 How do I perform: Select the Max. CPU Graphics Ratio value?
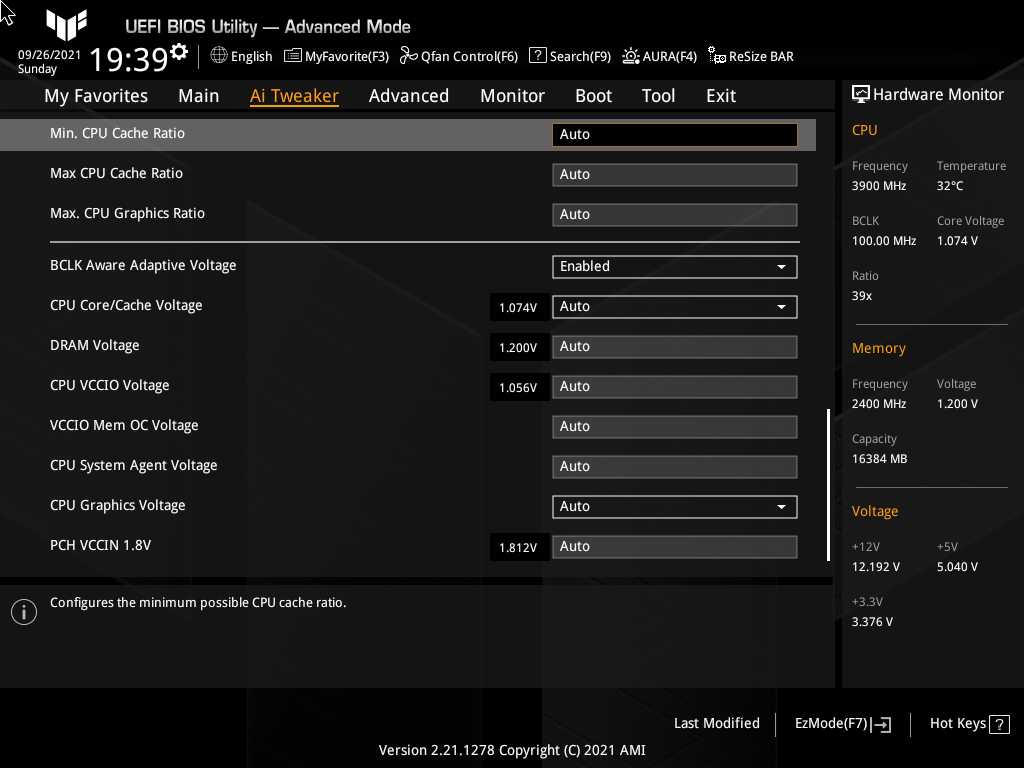[x=674, y=214]
